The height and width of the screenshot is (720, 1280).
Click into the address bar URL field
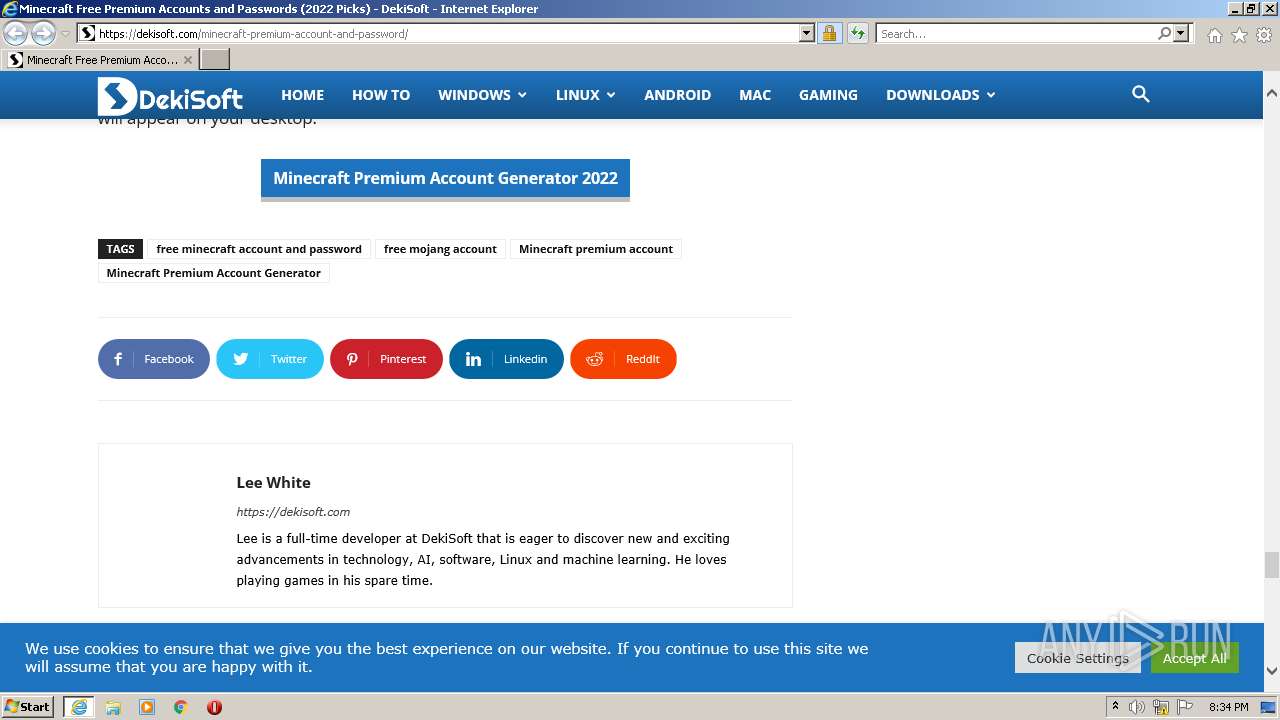[448, 33]
